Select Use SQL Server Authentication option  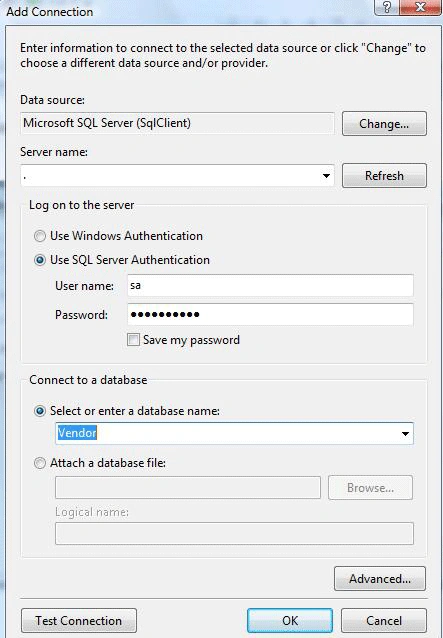[39, 260]
